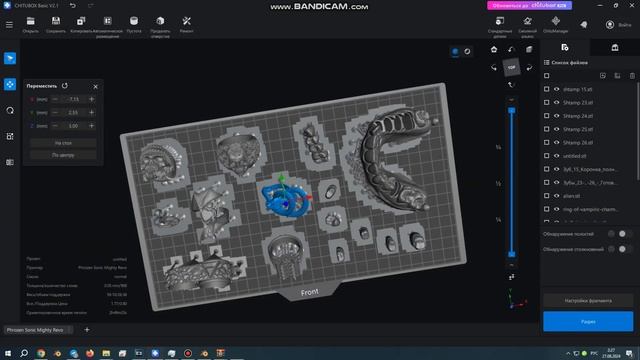Select the Rotate tool in left sidebar

(10, 111)
